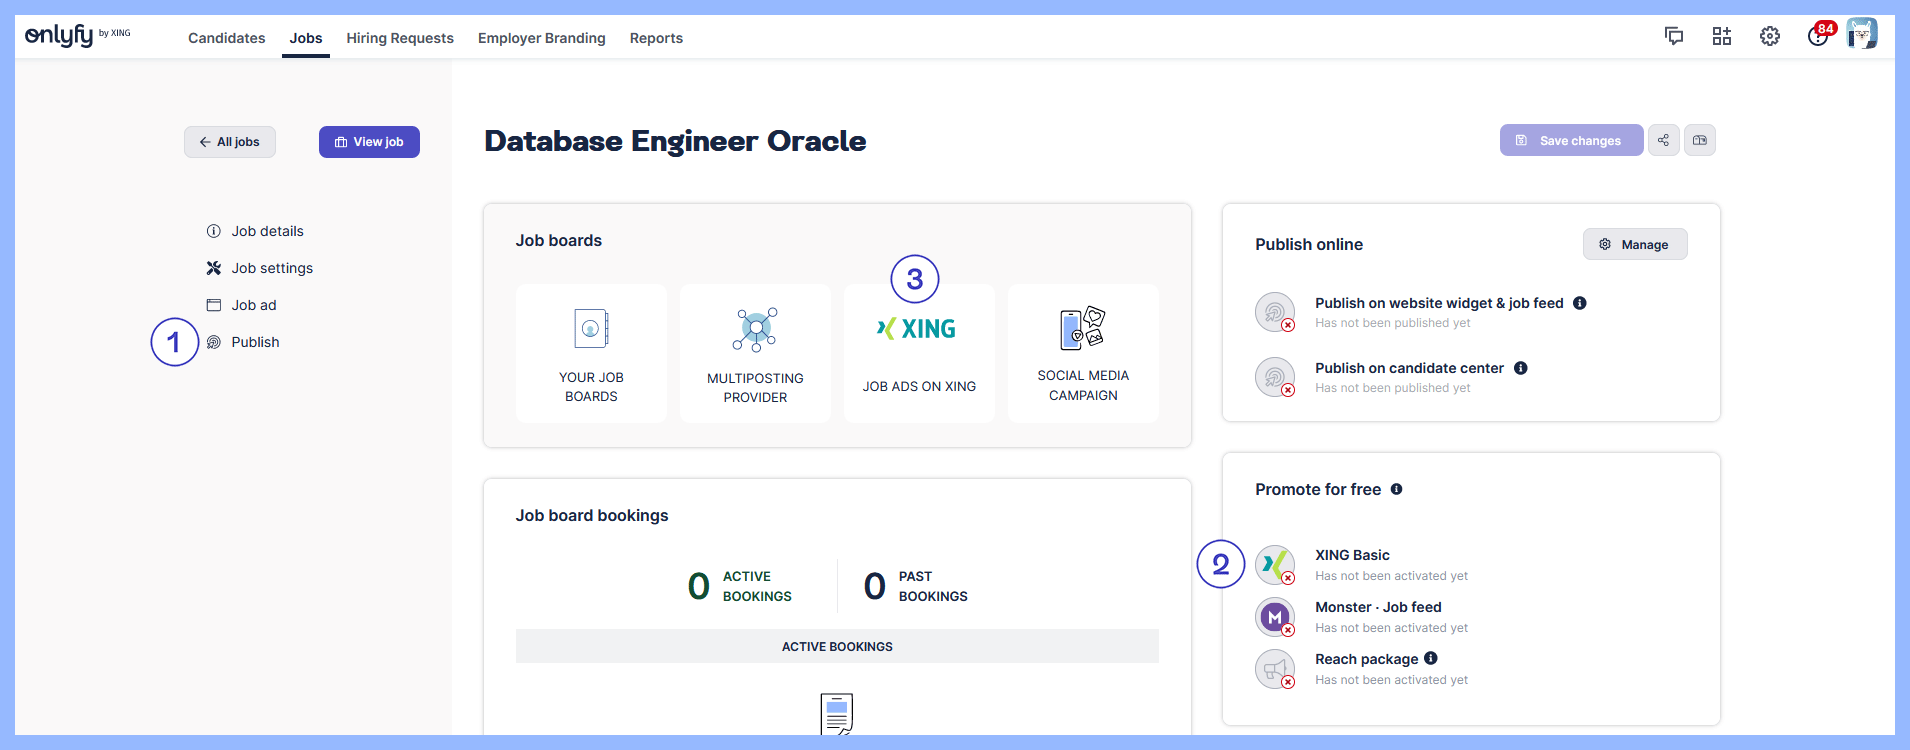Open Manage for Publish online

(x=1634, y=245)
